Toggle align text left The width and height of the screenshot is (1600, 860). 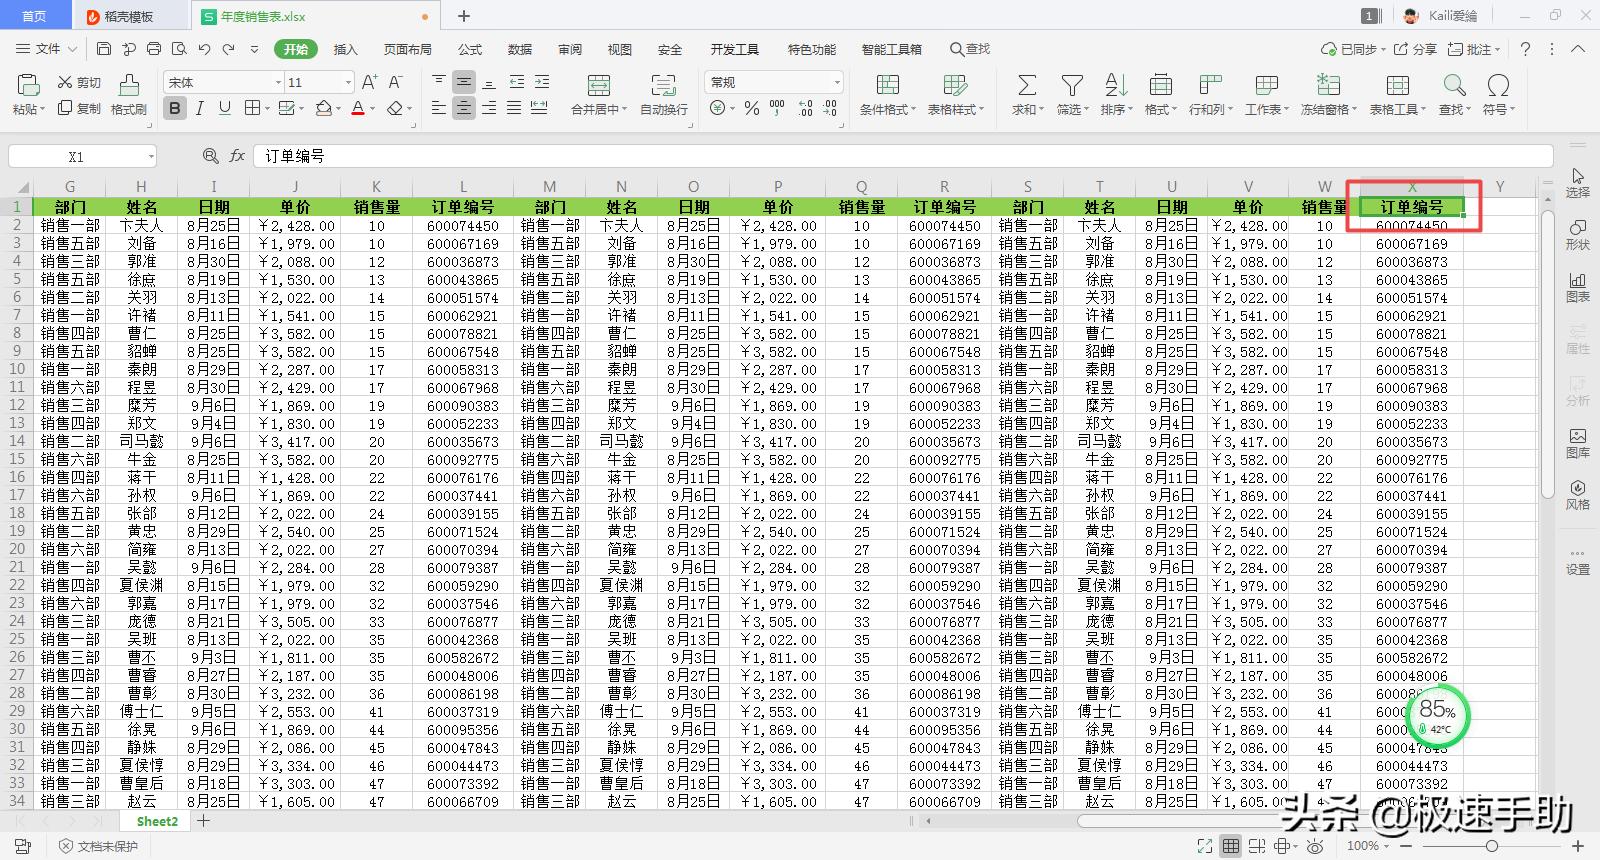[x=439, y=108]
